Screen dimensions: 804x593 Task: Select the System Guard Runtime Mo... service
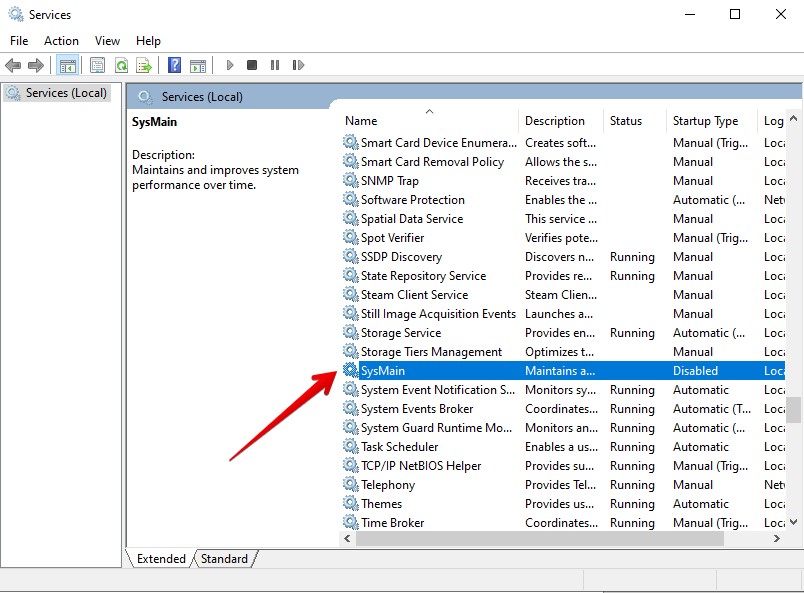(436, 427)
